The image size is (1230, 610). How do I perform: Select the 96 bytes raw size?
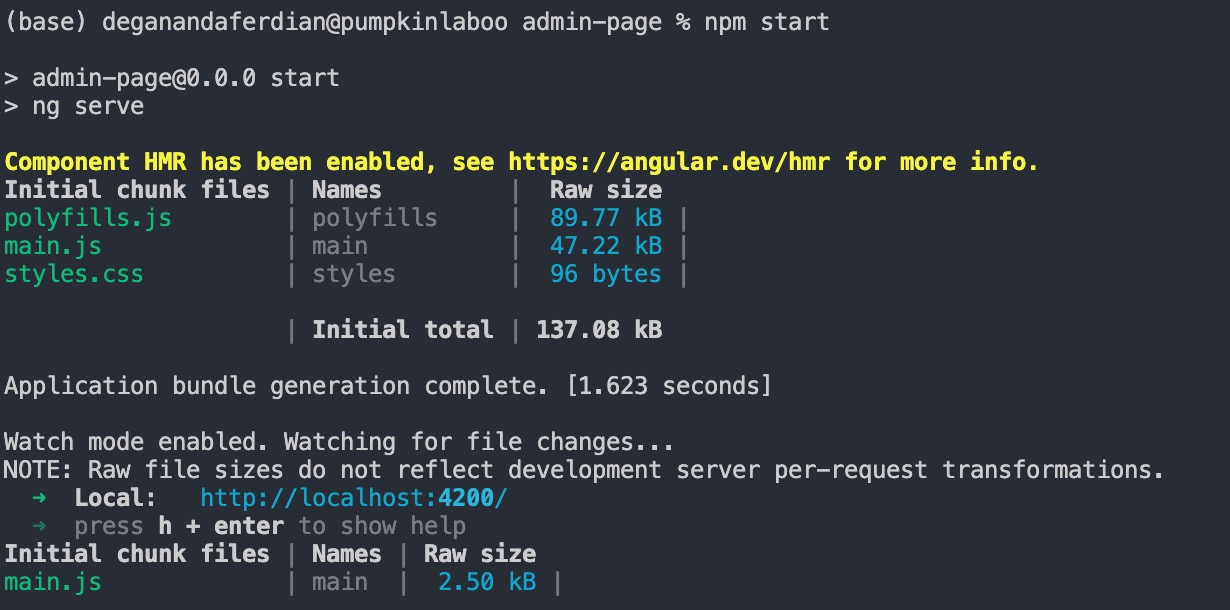click(x=606, y=274)
